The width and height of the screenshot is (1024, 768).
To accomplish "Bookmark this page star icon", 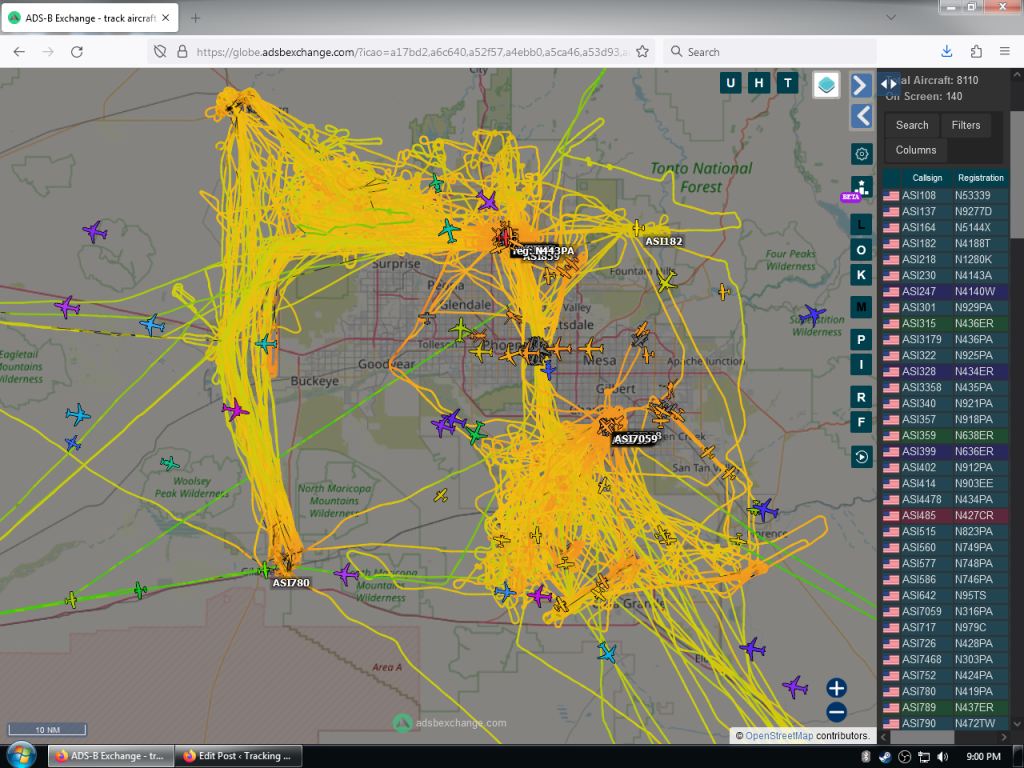I will pos(642,52).
